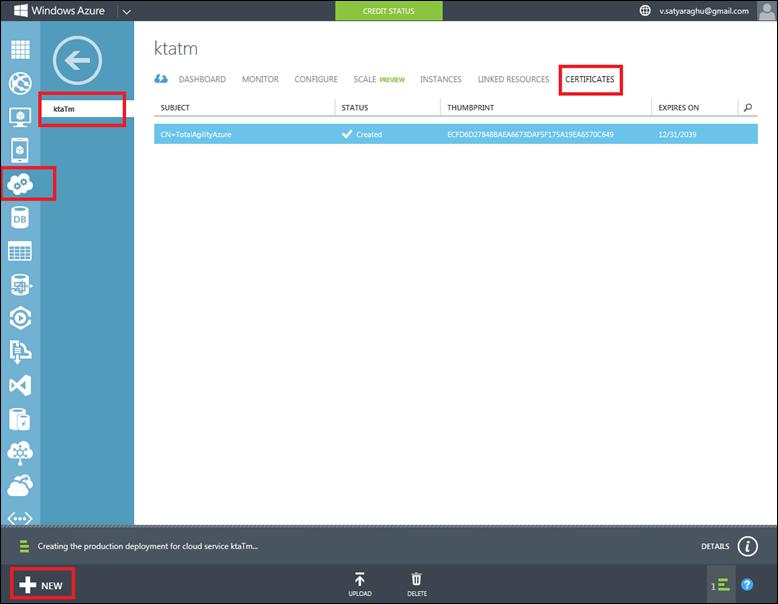Sort by the Status column header
Viewport: 778px width, 604px height.
point(355,108)
